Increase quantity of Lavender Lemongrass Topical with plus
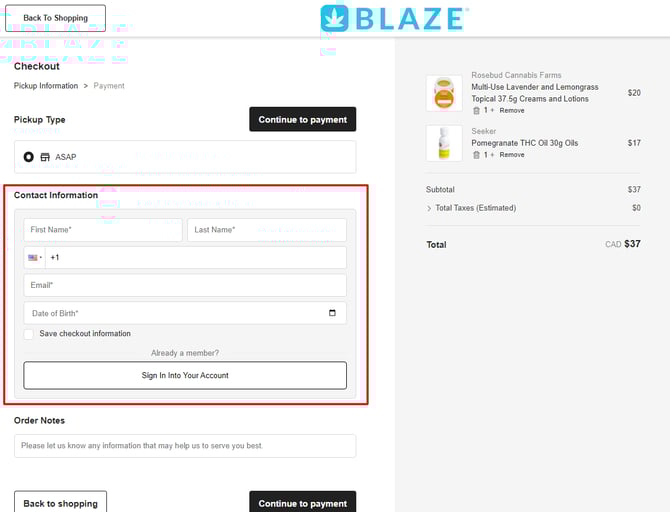 [x=492, y=111]
